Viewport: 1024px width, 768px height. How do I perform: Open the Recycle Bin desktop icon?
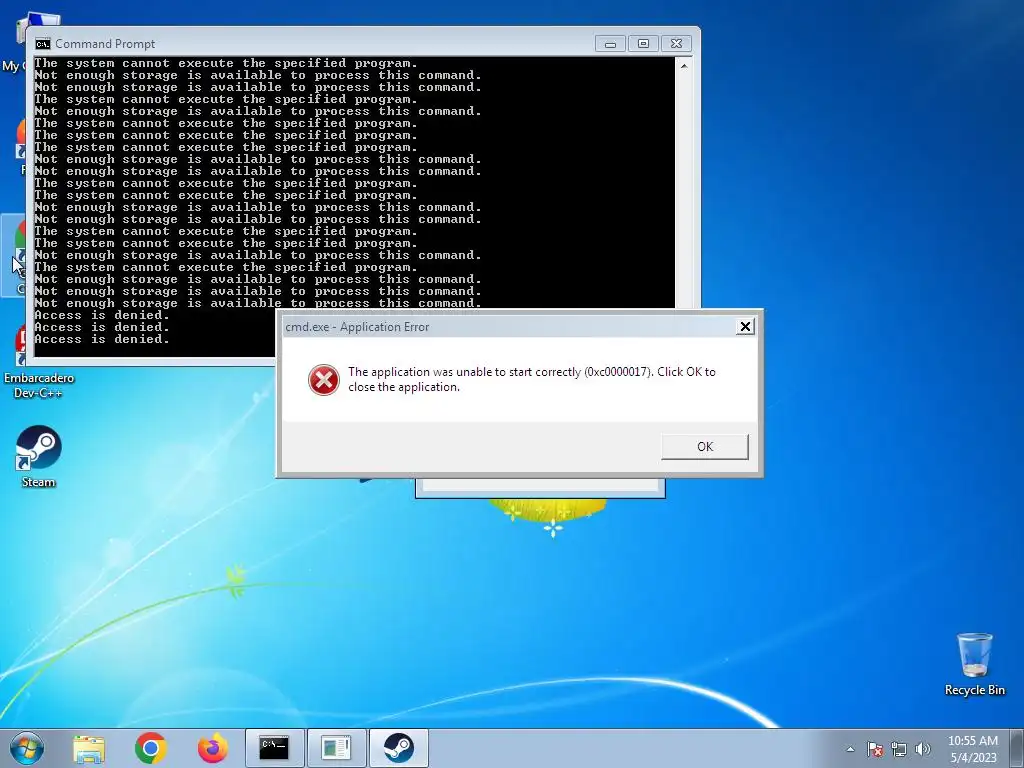(974, 664)
